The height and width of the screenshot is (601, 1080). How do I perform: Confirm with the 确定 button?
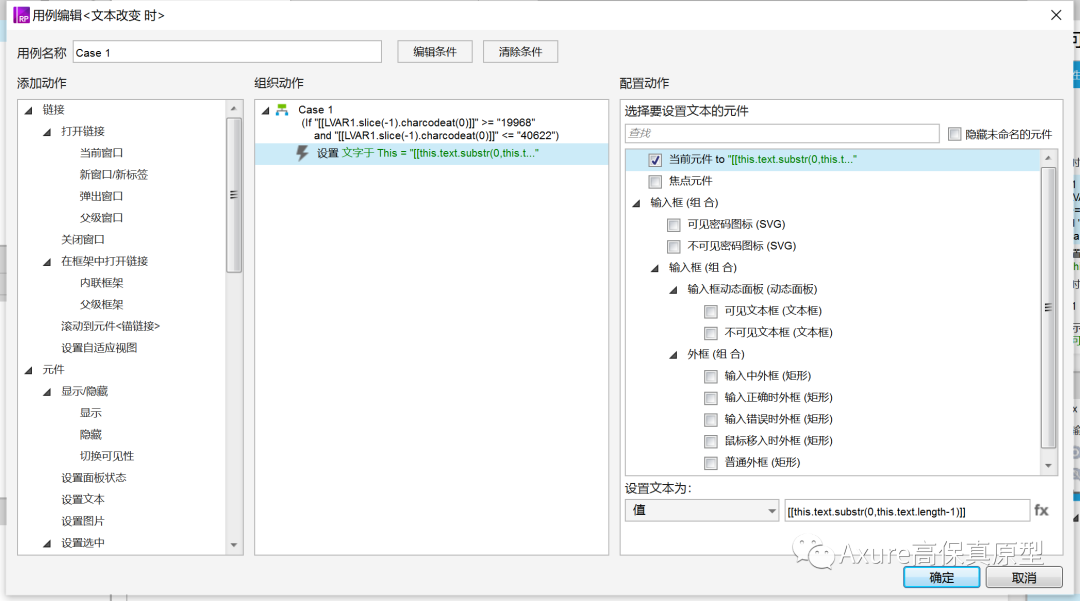click(942, 578)
